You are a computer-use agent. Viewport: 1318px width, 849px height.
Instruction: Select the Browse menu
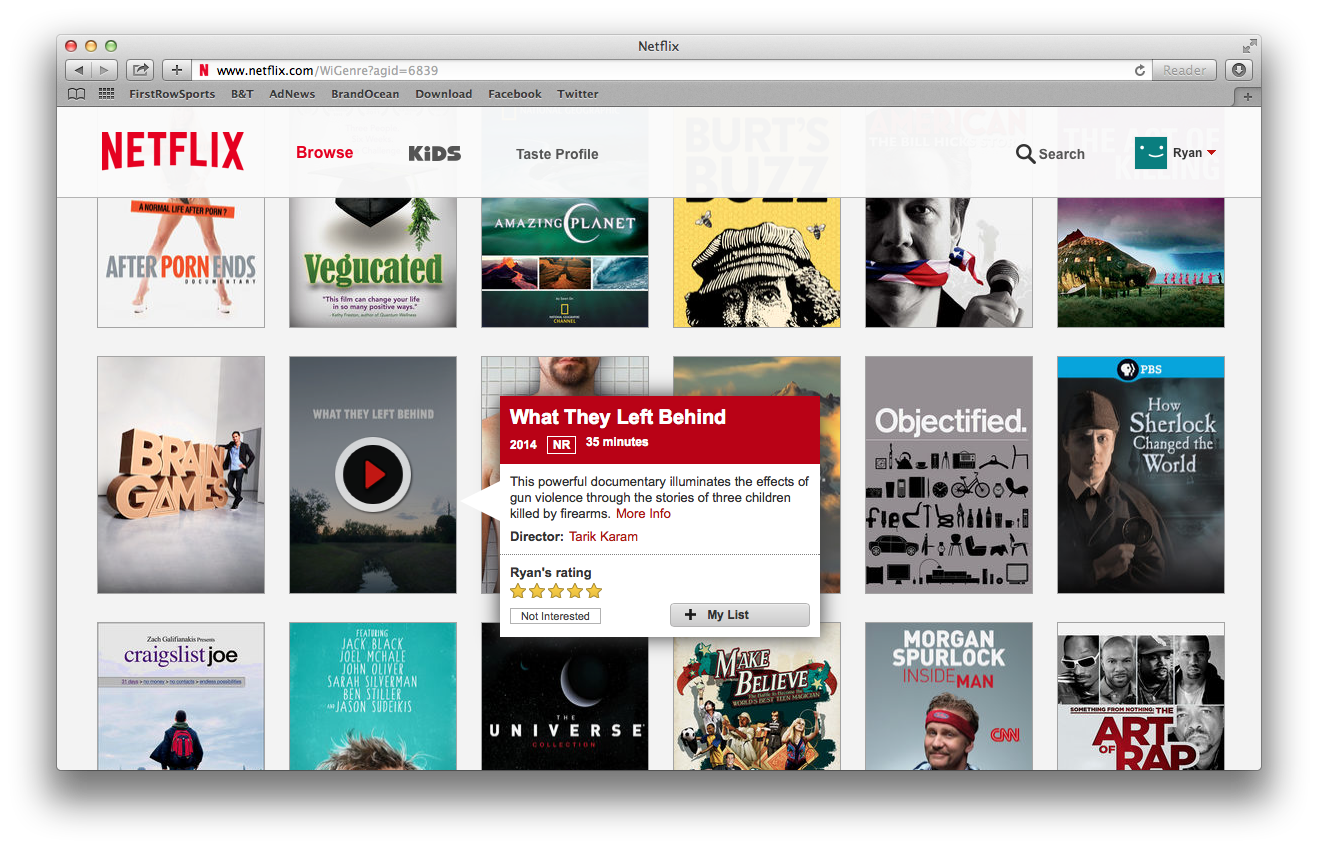tap(324, 152)
